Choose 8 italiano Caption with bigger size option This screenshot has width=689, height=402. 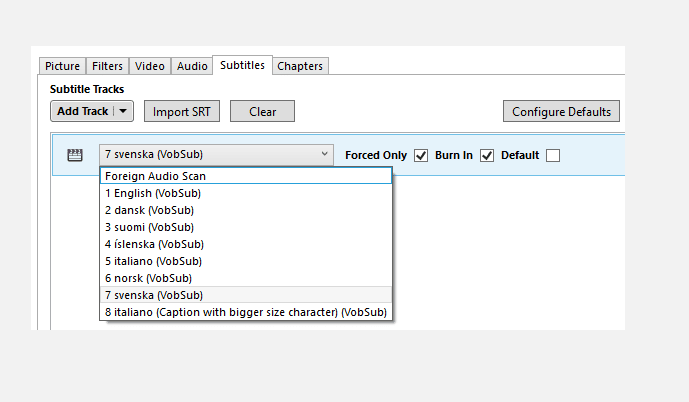pyautogui.click(x=245, y=312)
